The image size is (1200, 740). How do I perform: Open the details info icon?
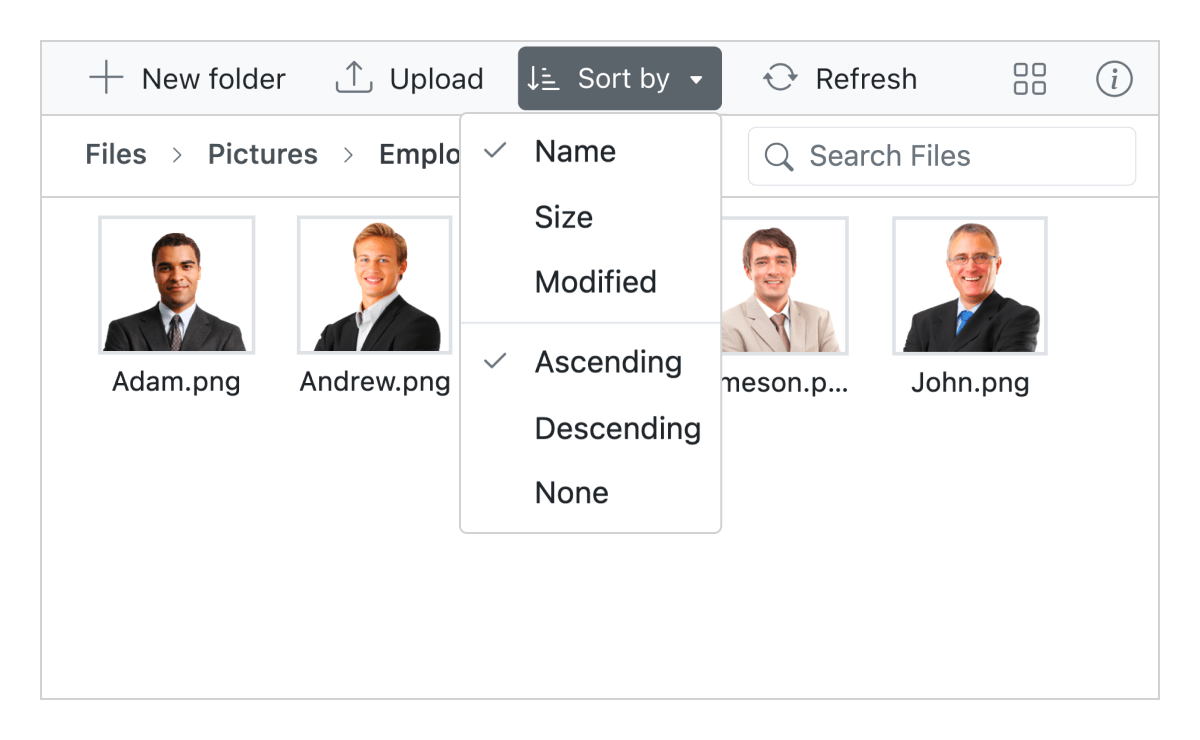coord(1114,78)
